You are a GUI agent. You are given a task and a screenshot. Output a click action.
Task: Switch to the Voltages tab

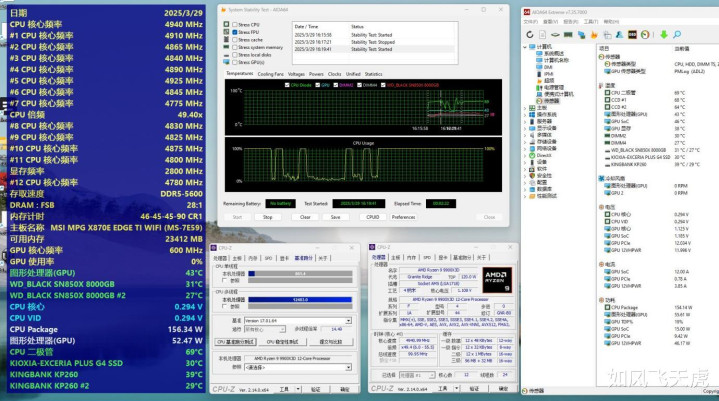[296, 74]
